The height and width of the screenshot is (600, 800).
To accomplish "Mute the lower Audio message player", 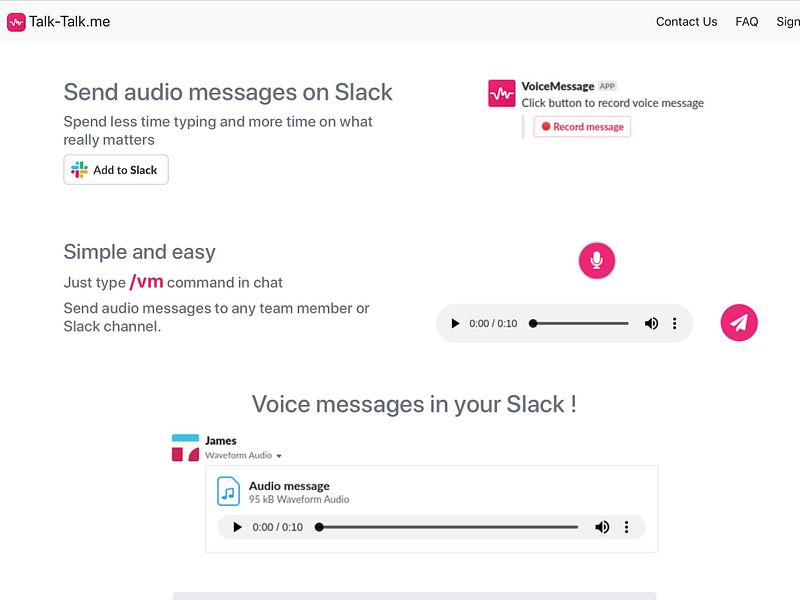I will 602,527.
